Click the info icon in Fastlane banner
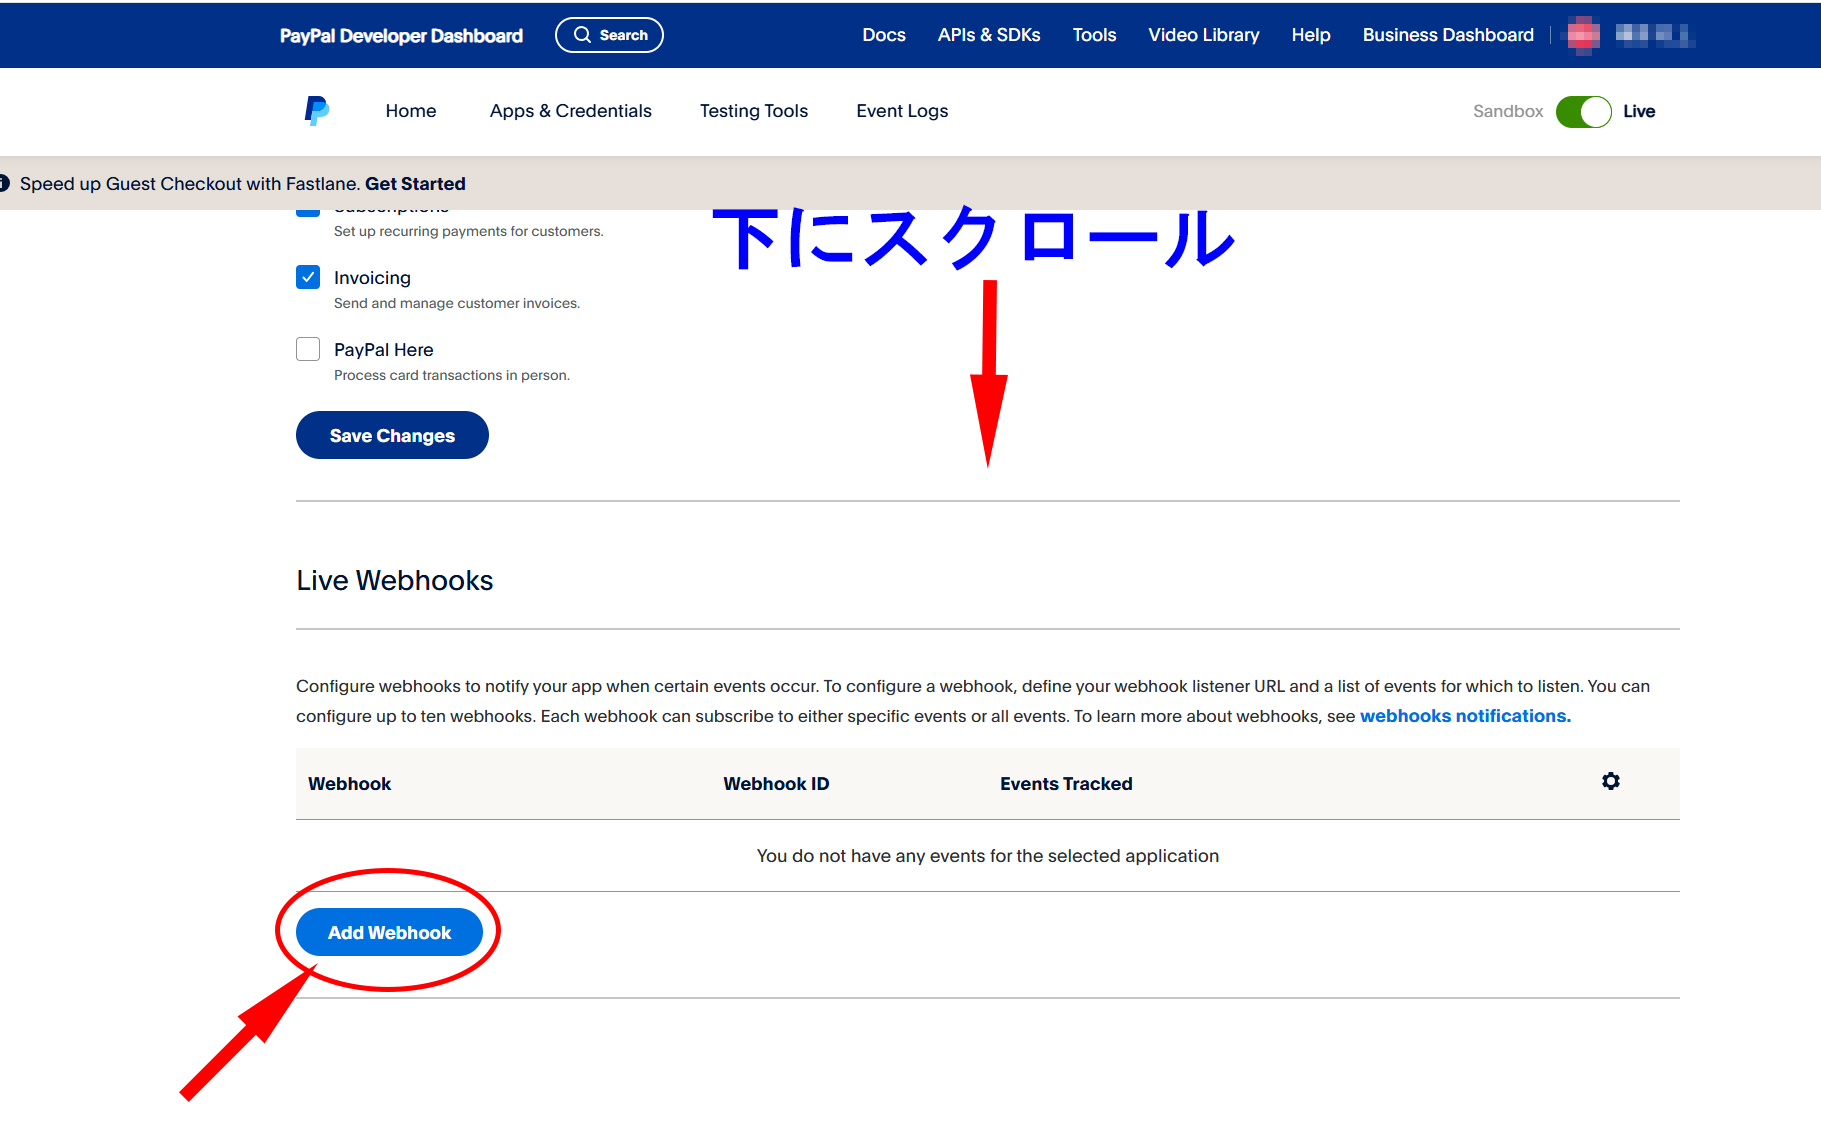The width and height of the screenshot is (1821, 1131). pyautogui.click(x=4, y=183)
